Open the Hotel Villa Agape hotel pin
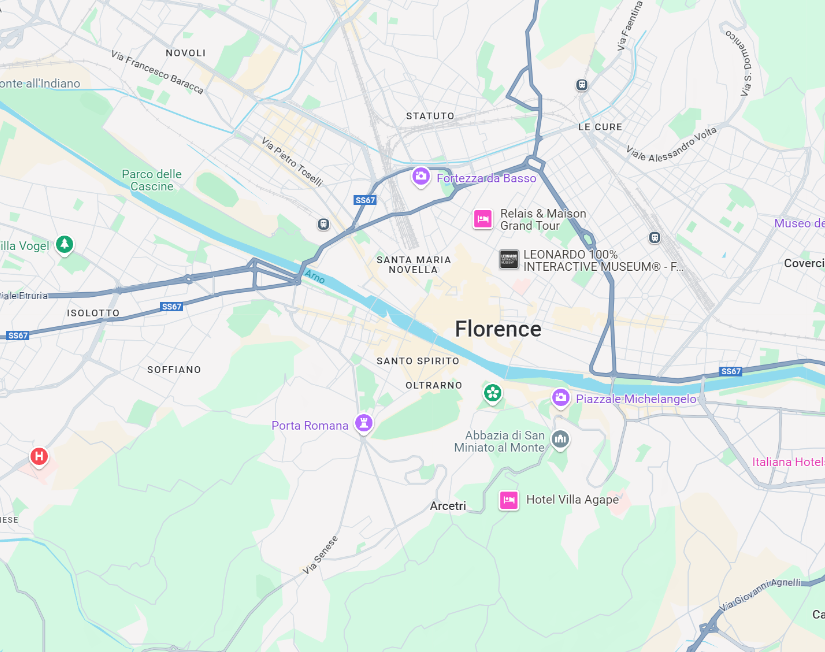This screenshot has width=825, height=652. coord(509,500)
